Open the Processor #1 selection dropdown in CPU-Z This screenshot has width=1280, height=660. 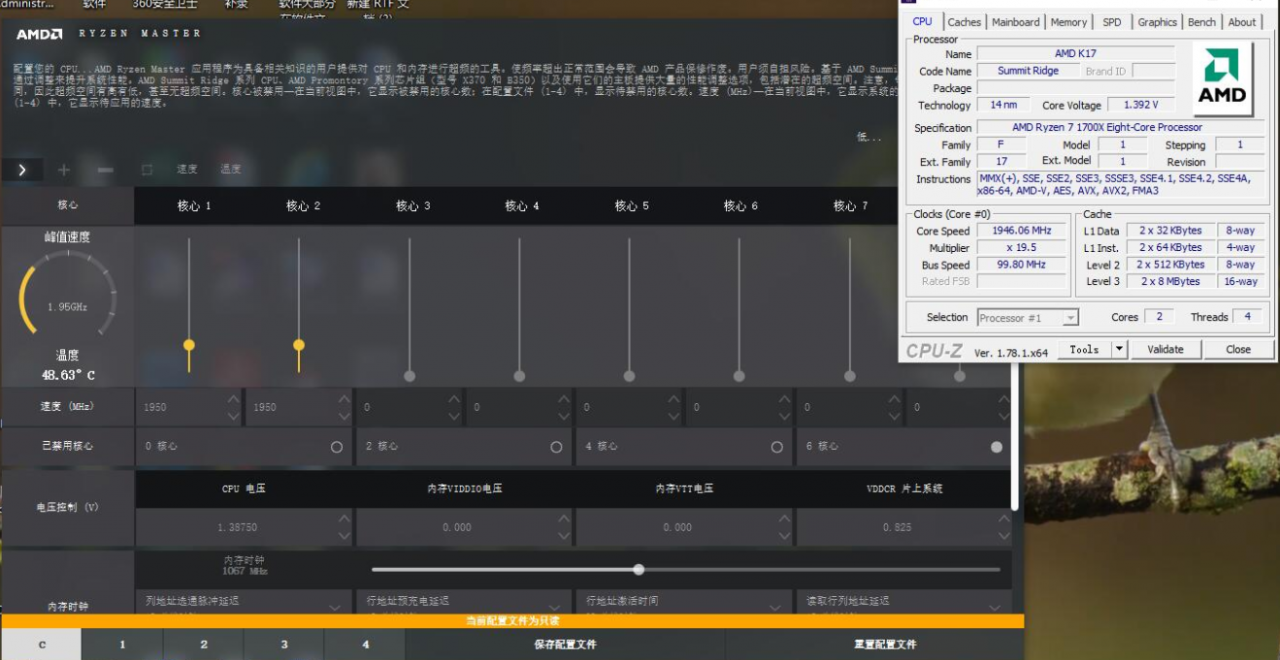[x=1027, y=317]
